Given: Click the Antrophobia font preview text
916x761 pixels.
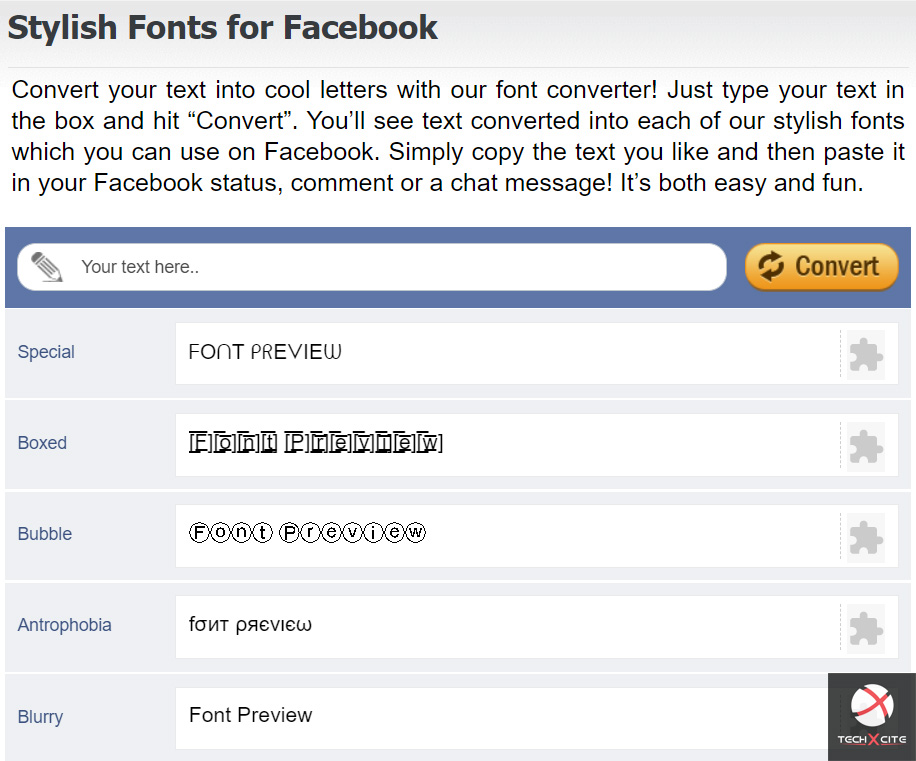Looking at the screenshot, I should tap(250, 624).
